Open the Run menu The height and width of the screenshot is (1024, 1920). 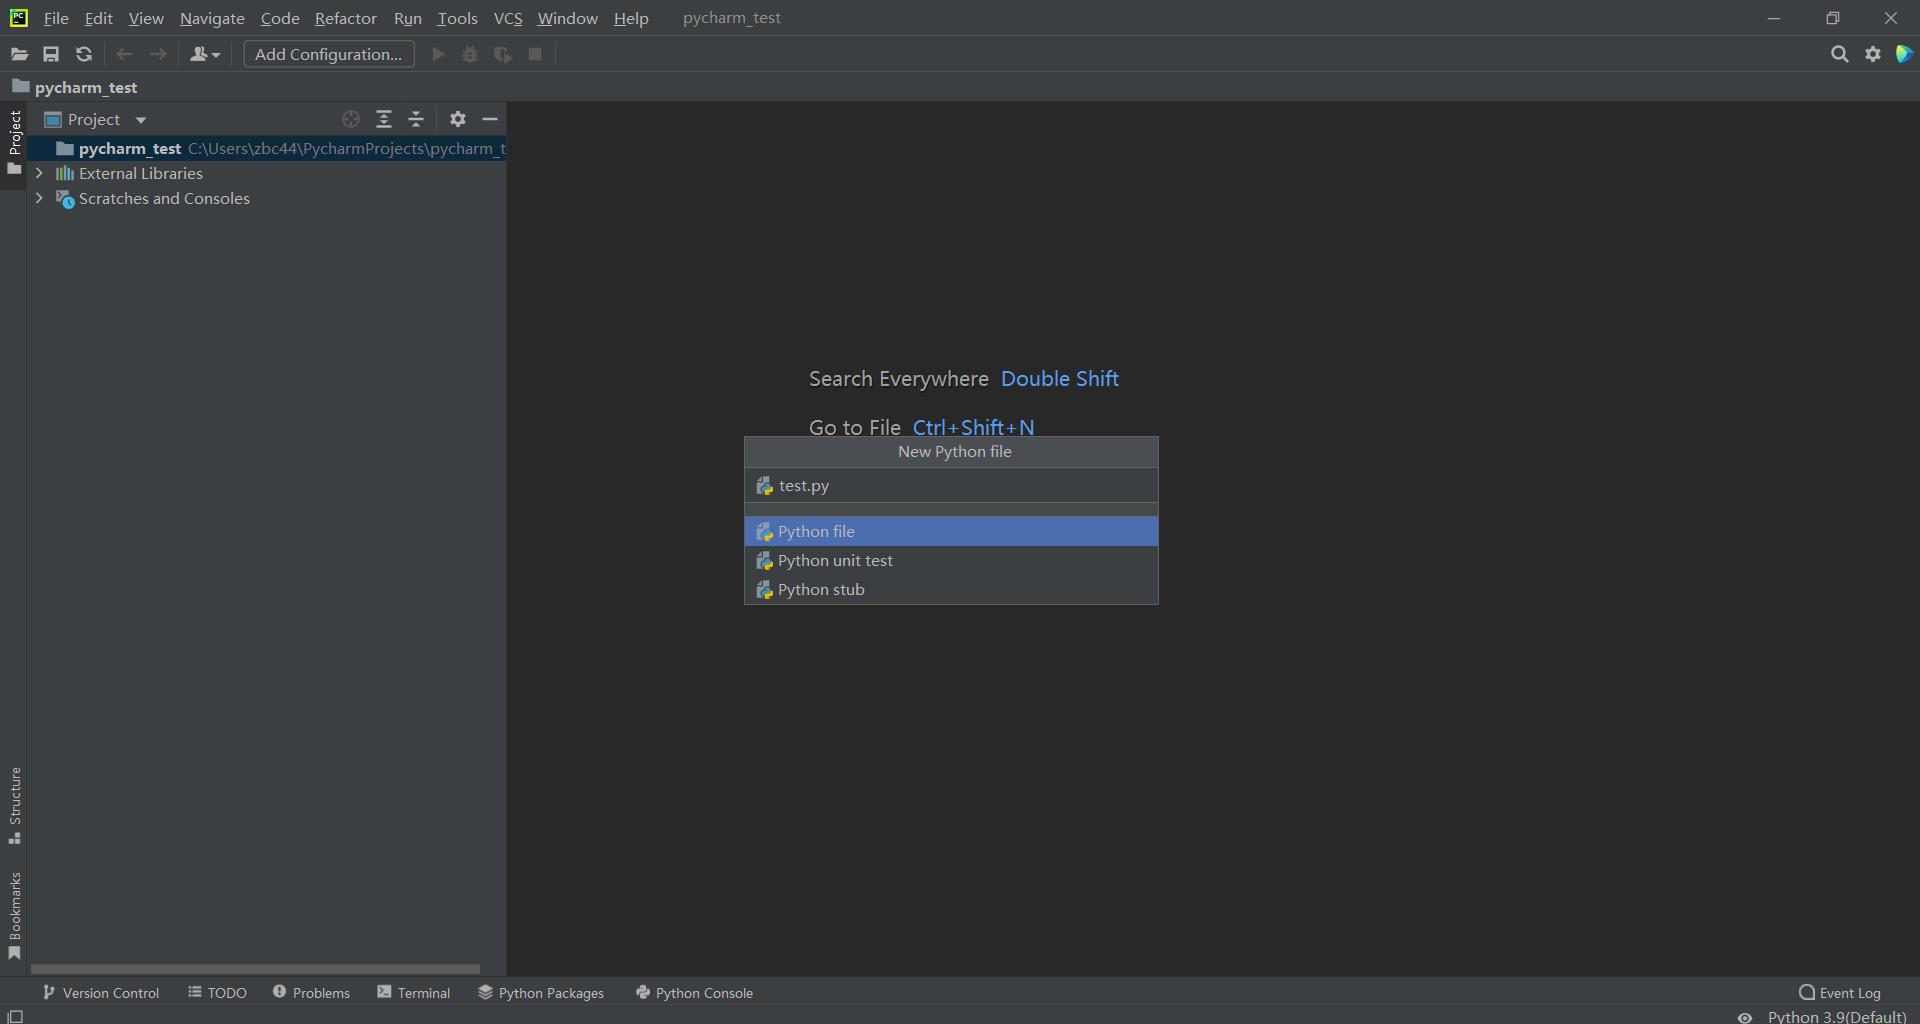[x=408, y=18]
